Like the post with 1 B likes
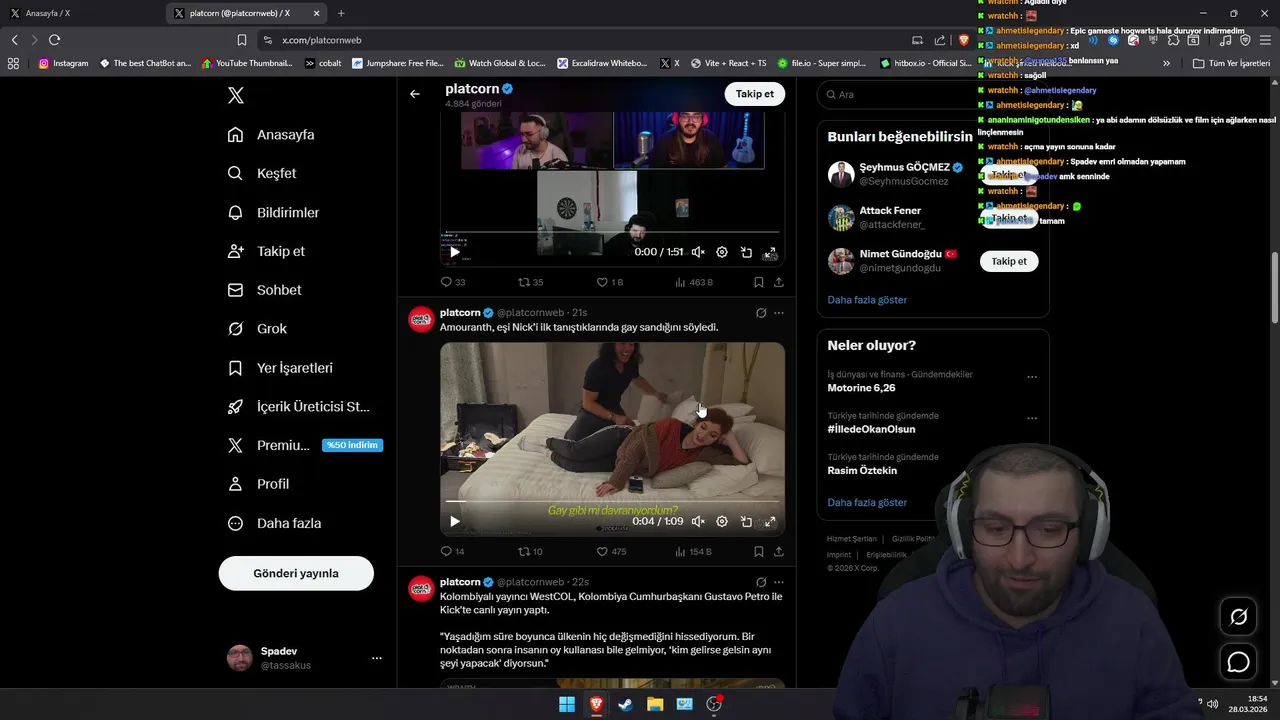Screen dimensions: 1280x720 pyautogui.click(x=609, y=282)
